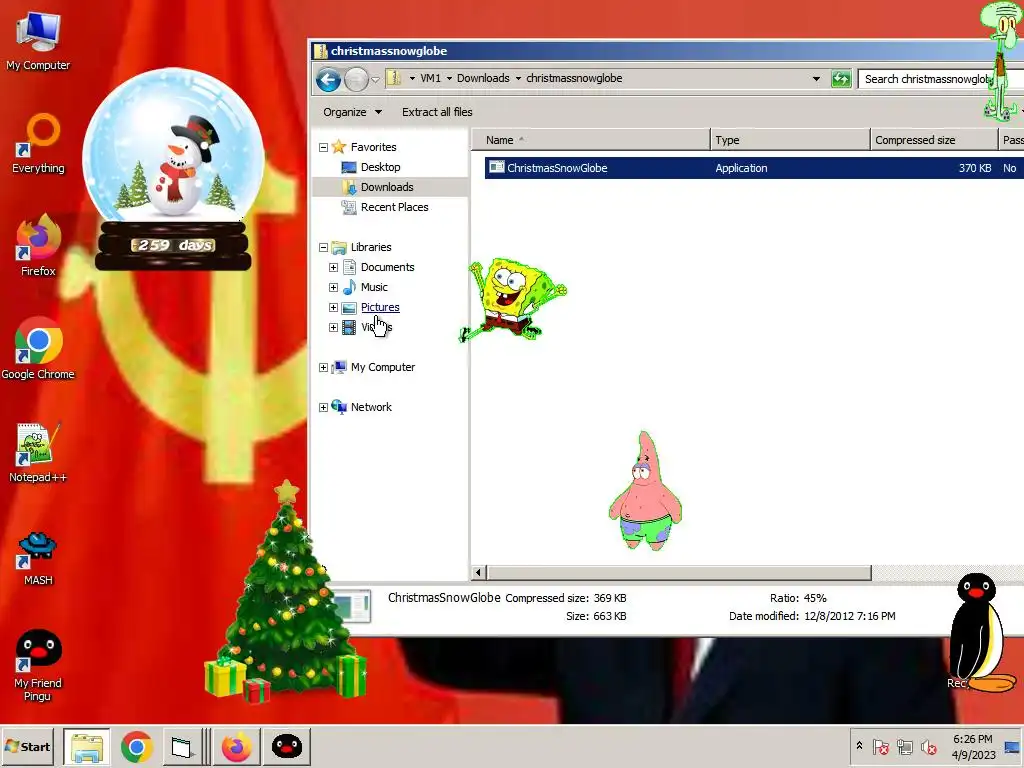Expand the Music library node
The height and width of the screenshot is (768, 1024).
[x=334, y=287]
